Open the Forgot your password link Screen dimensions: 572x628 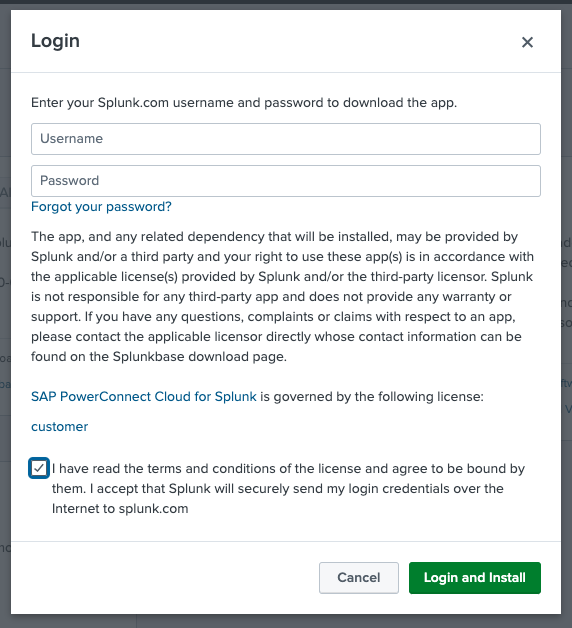(x=101, y=207)
